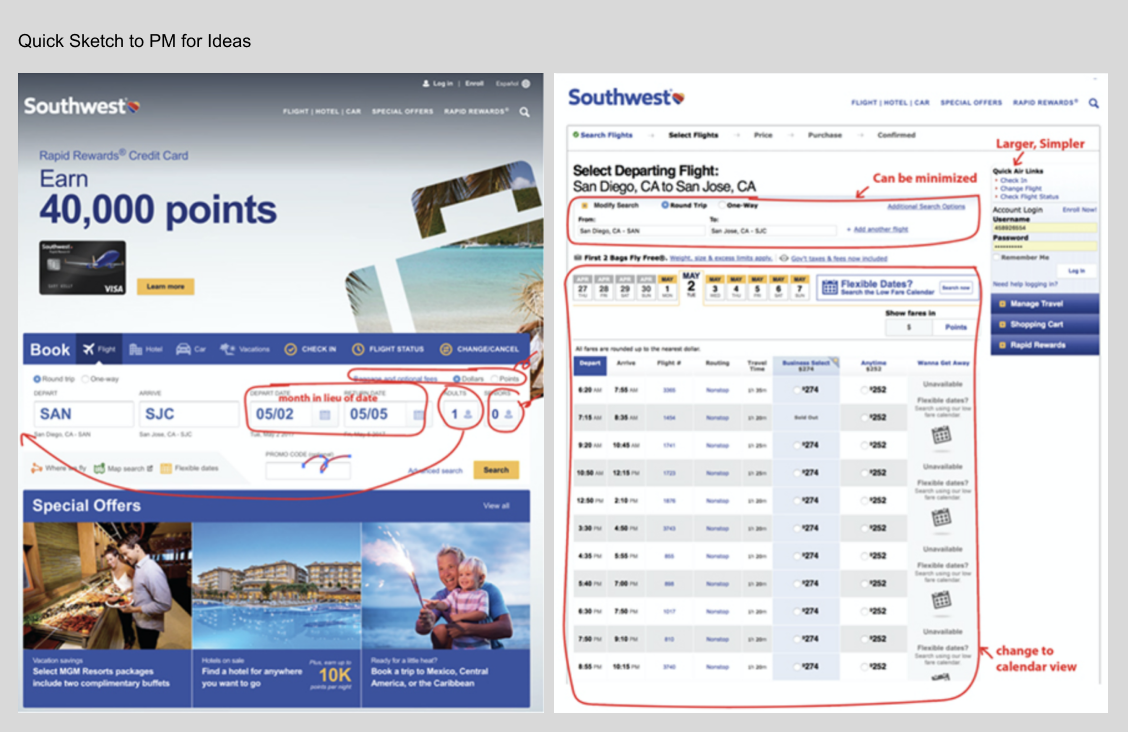The width and height of the screenshot is (1128, 732).
Task: Switch fares display to Points
Action: coord(955,327)
